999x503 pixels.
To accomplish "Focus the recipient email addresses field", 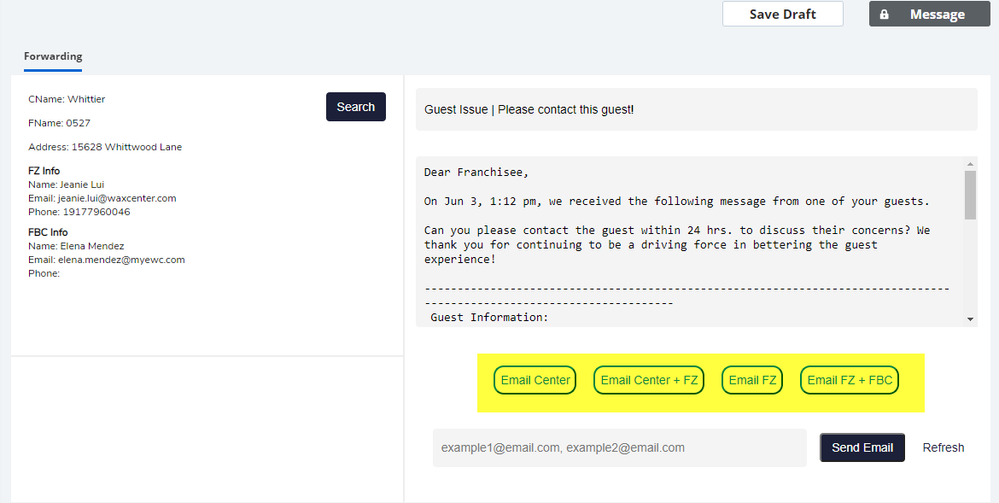I will point(619,448).
